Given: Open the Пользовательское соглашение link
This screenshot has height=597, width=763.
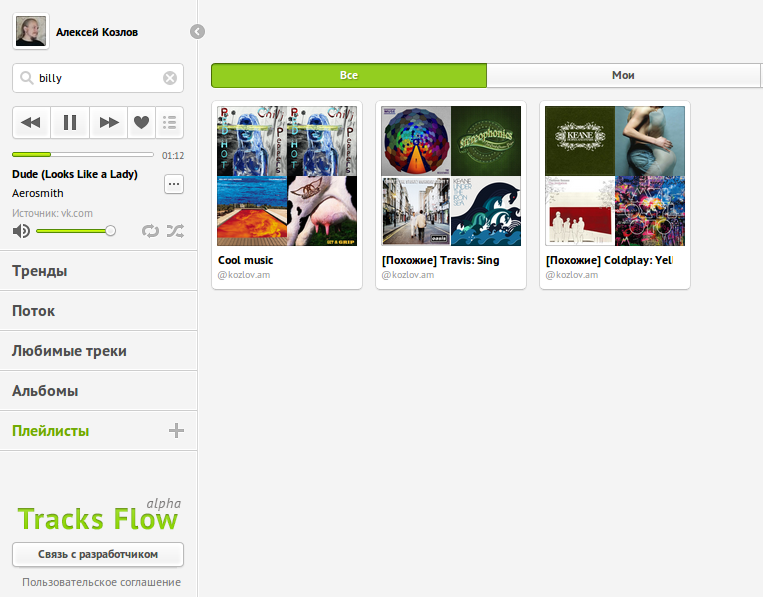Looking at the screenshot, I should [101, 582].
